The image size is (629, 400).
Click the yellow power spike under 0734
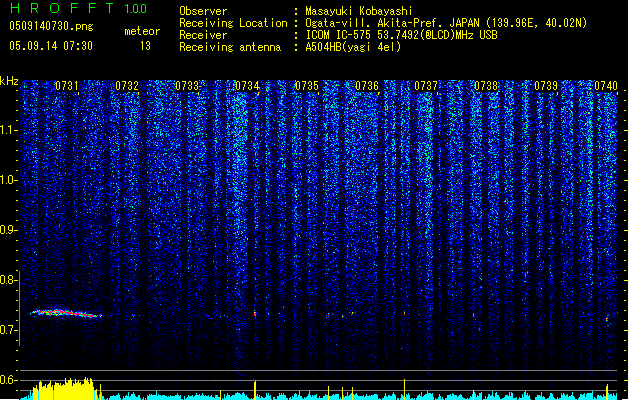pos(255,390)
